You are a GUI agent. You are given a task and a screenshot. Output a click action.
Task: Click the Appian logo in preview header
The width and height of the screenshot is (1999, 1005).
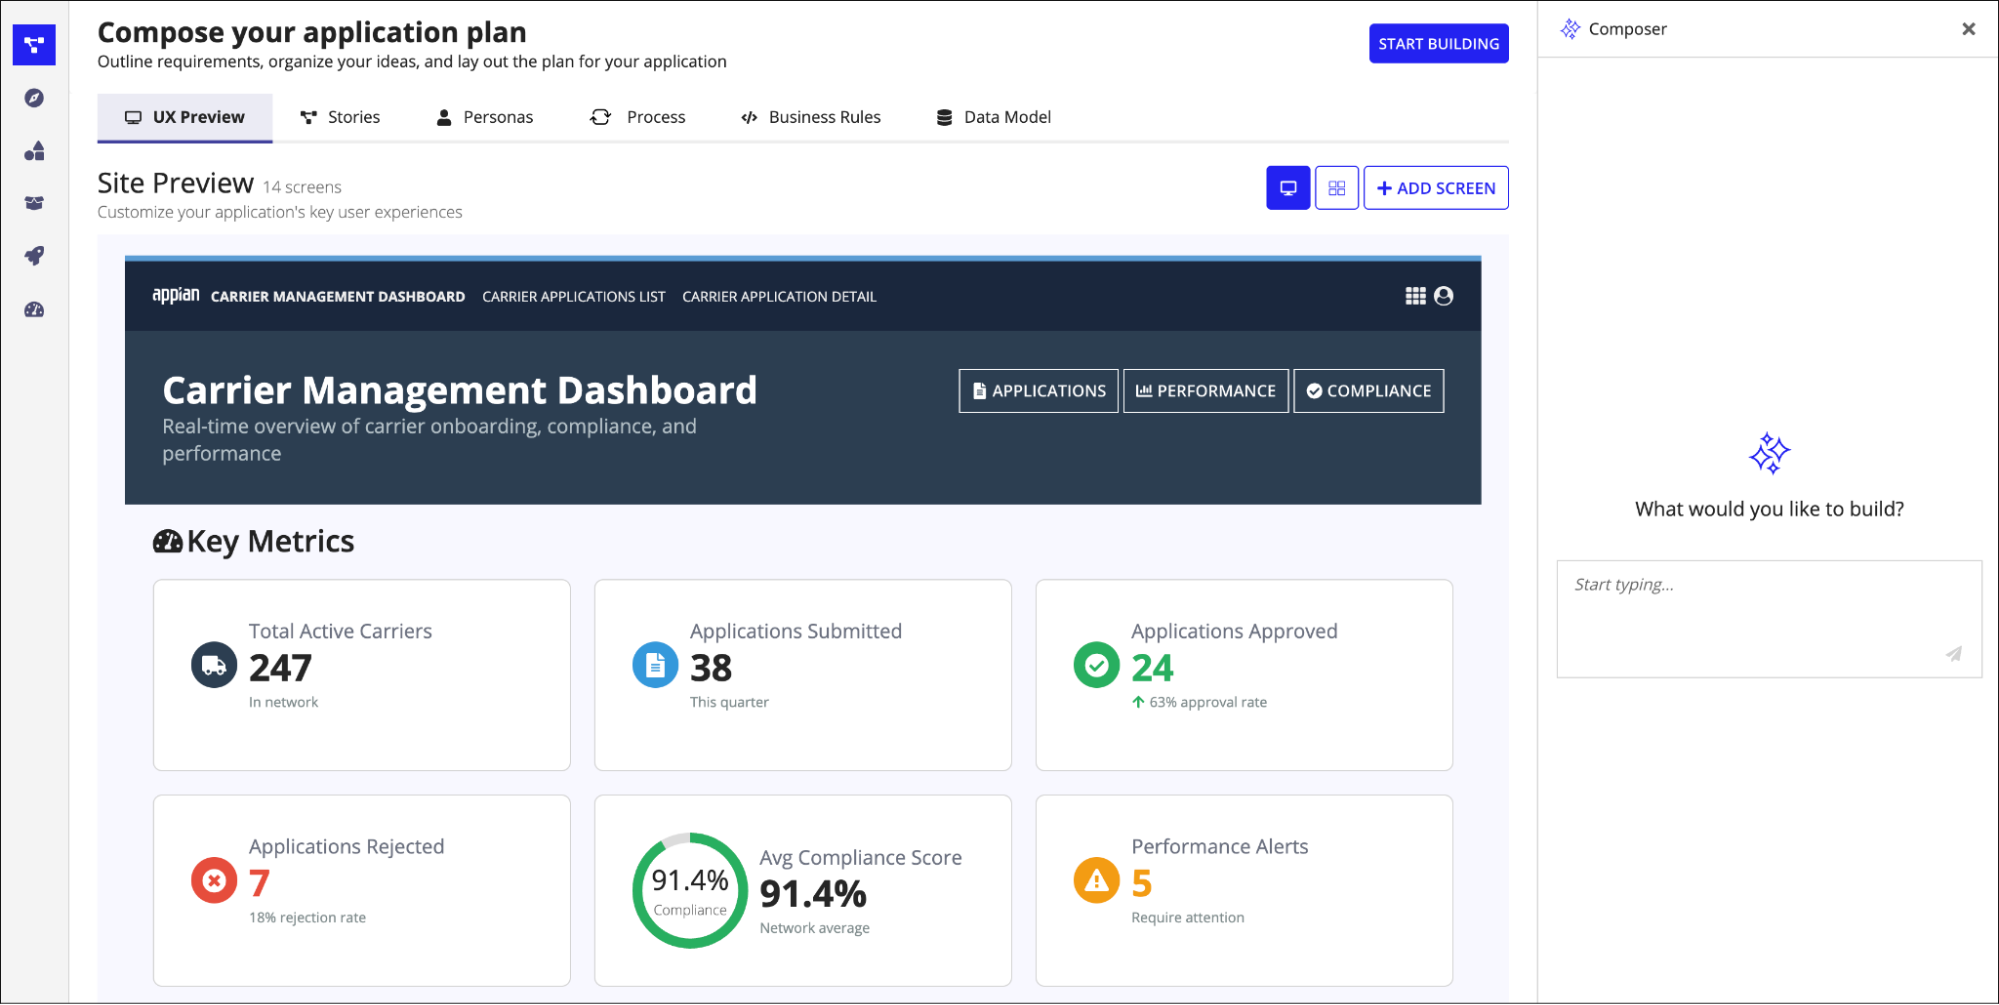(176, 295)
